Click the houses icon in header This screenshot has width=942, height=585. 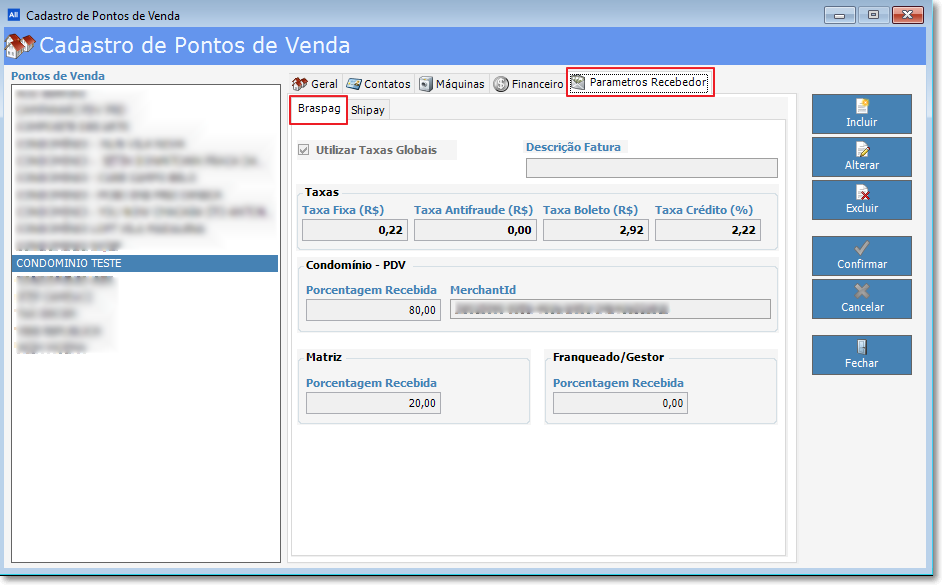pyautogui.click(x=20, y=46)
